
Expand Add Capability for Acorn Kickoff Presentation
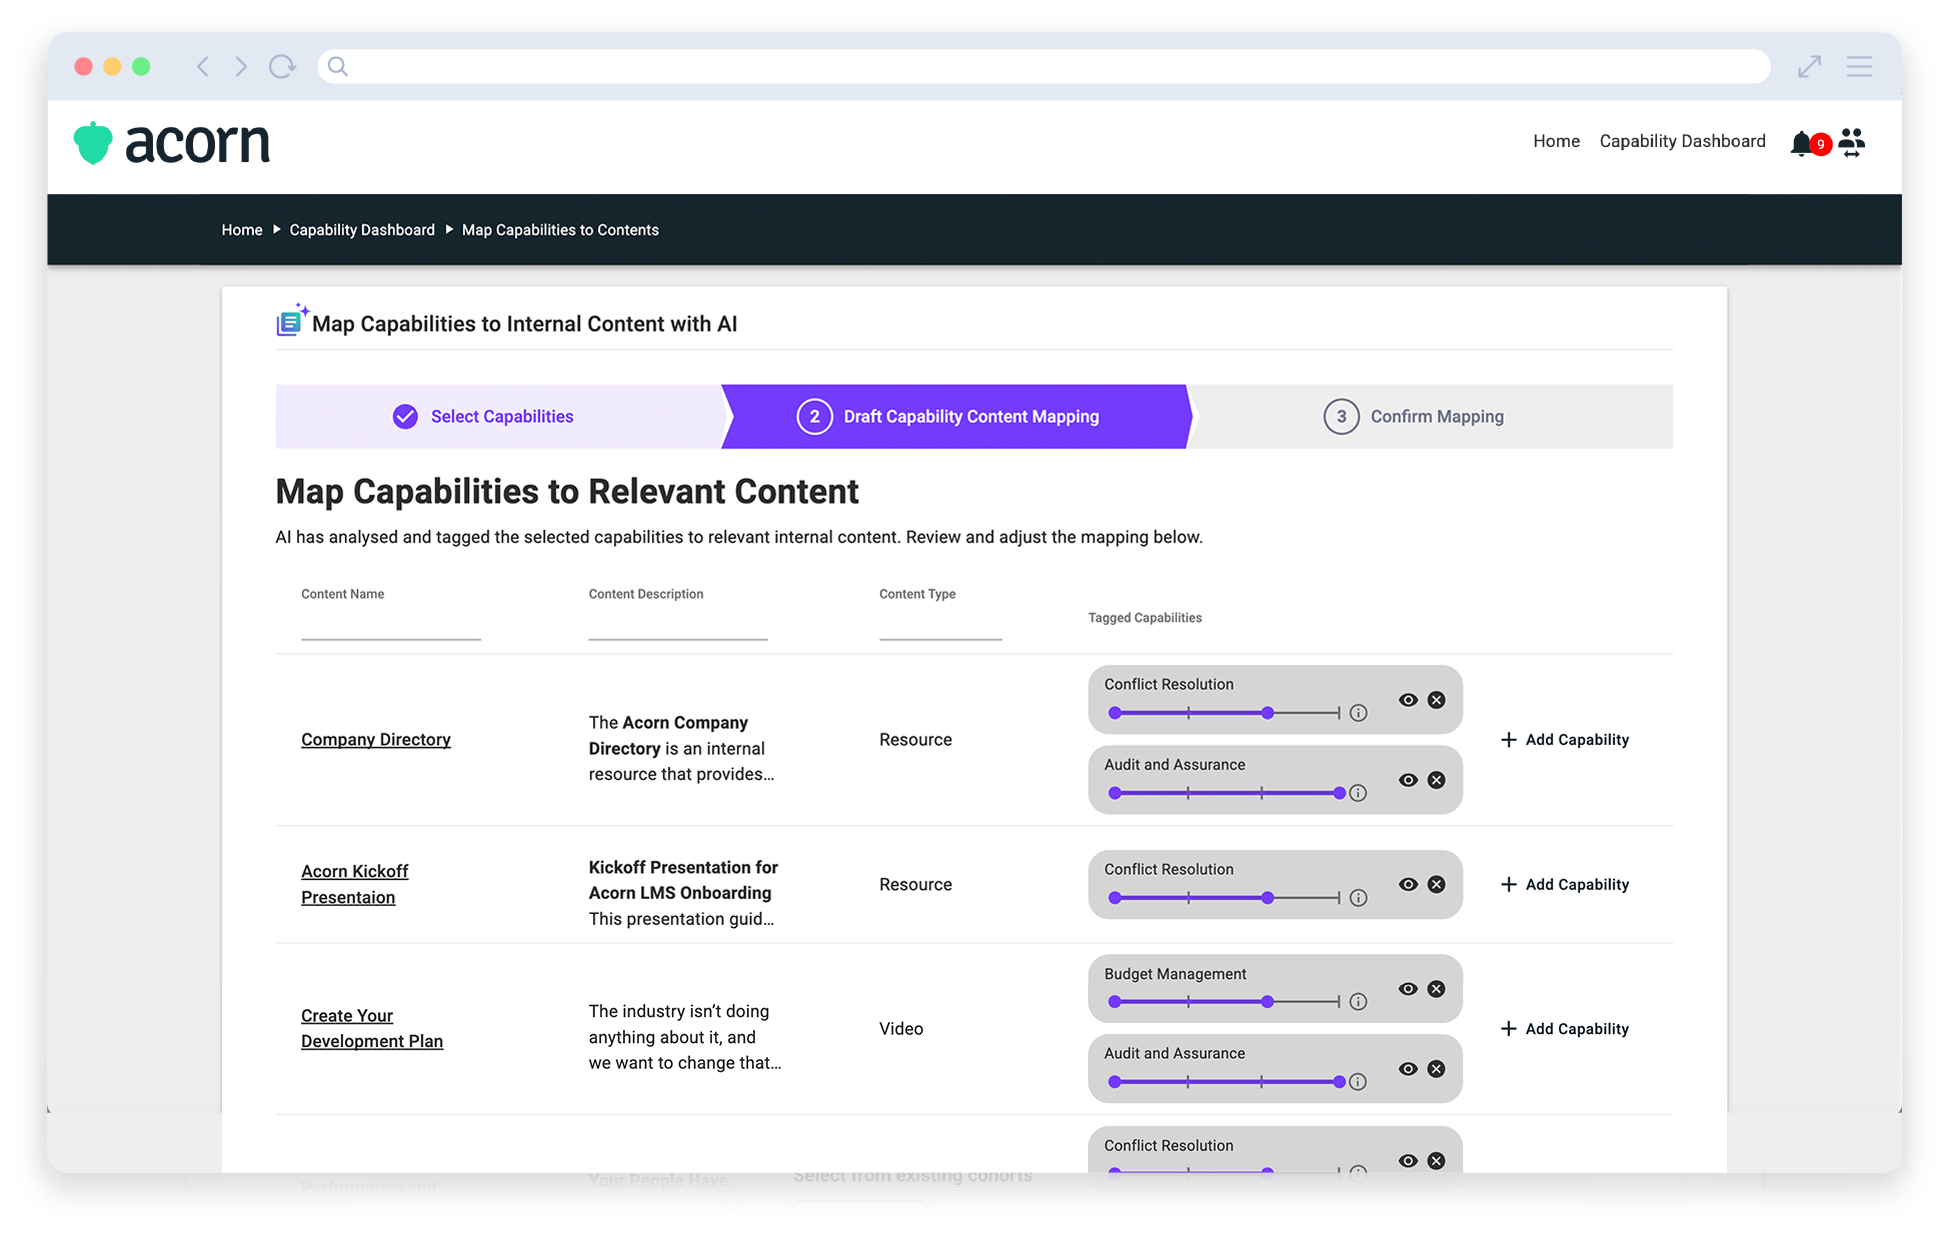pos(1565,885)
